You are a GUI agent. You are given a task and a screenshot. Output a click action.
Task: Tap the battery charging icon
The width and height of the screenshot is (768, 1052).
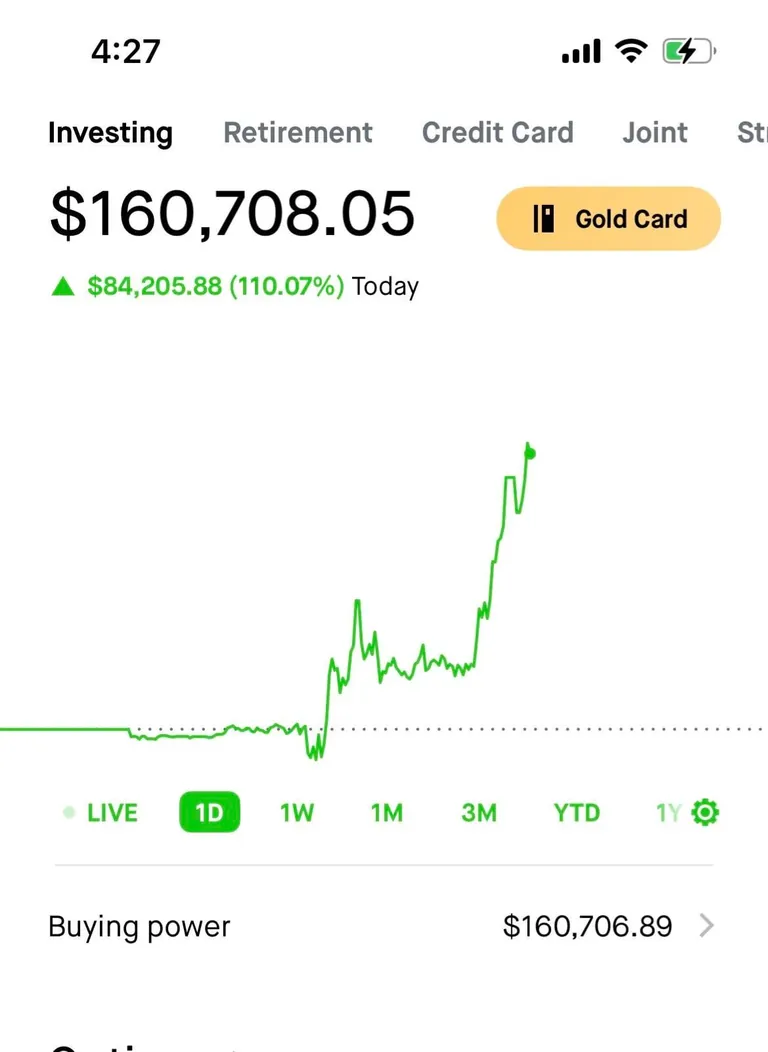click(x=688, y=51)
